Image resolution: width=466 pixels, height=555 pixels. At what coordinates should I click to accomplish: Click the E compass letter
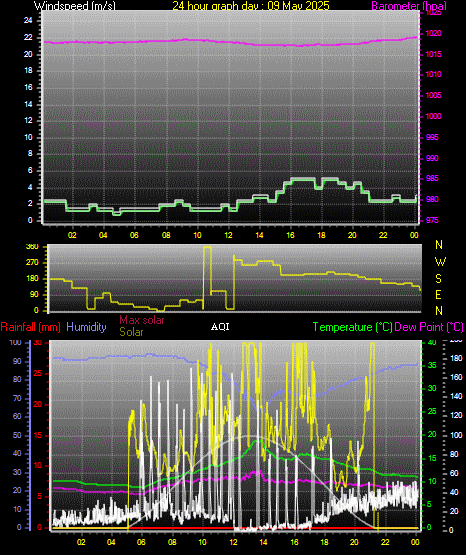click(x=438, y=294)
